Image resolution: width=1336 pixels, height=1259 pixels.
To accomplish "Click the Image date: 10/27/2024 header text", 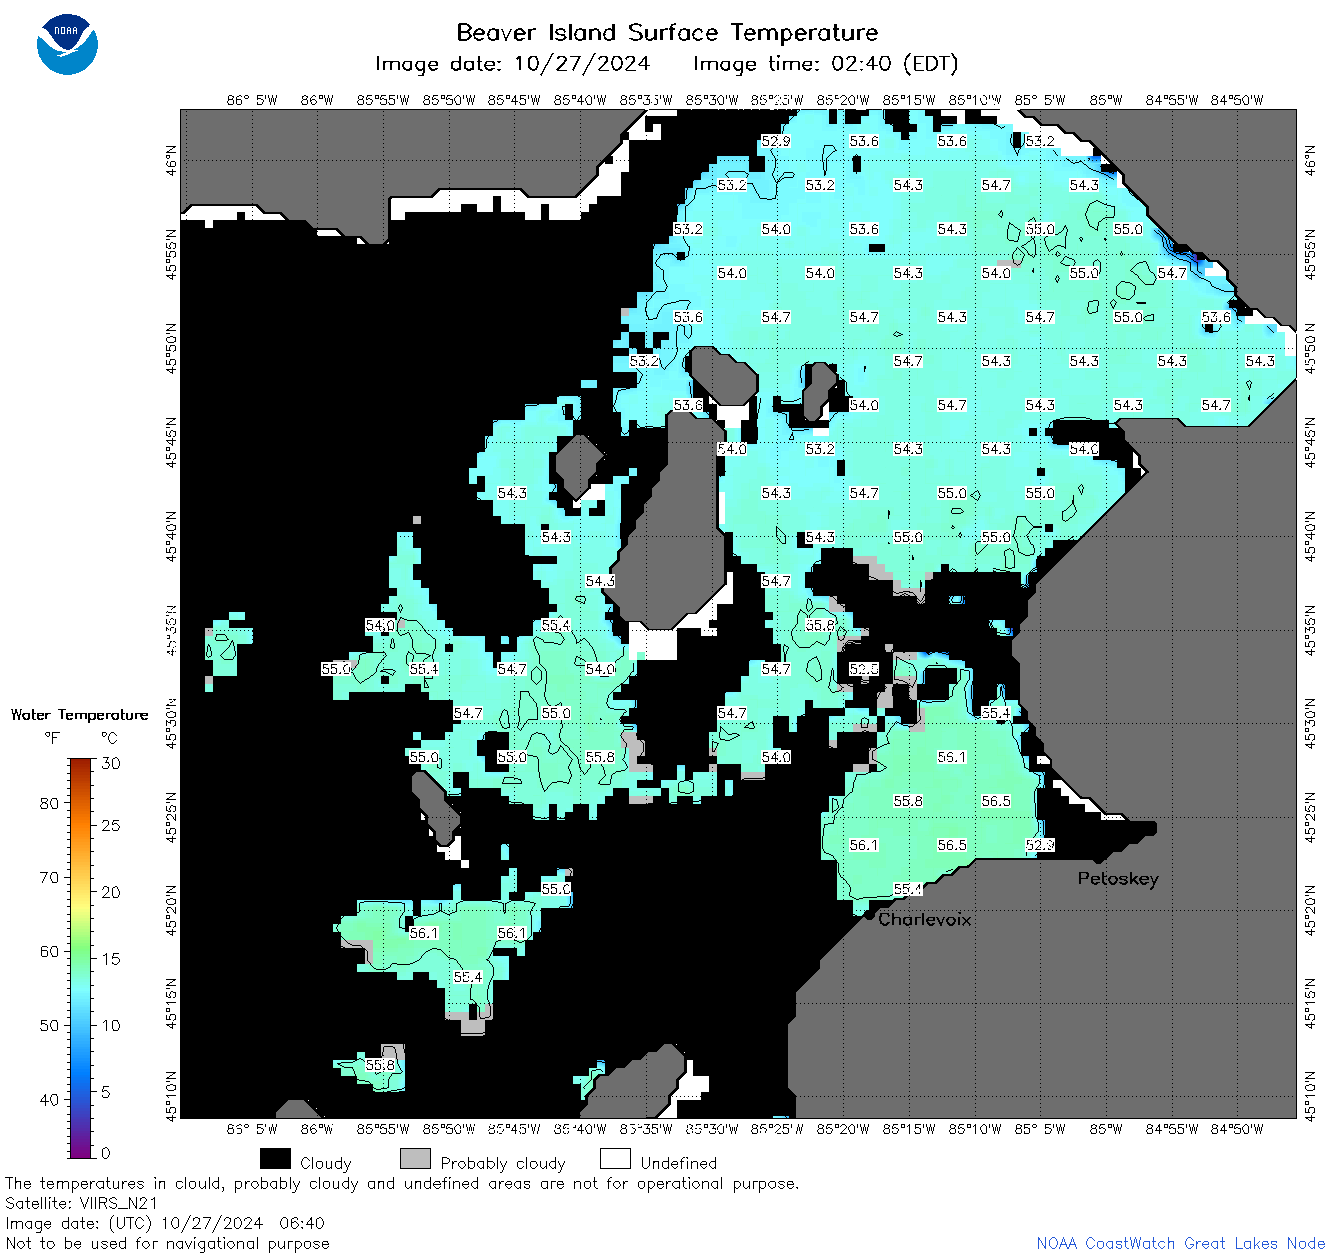I will 512,64.
